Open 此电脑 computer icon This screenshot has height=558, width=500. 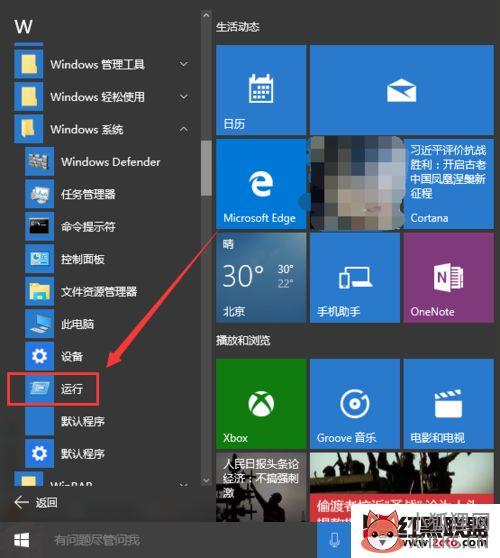click(40, 324)
